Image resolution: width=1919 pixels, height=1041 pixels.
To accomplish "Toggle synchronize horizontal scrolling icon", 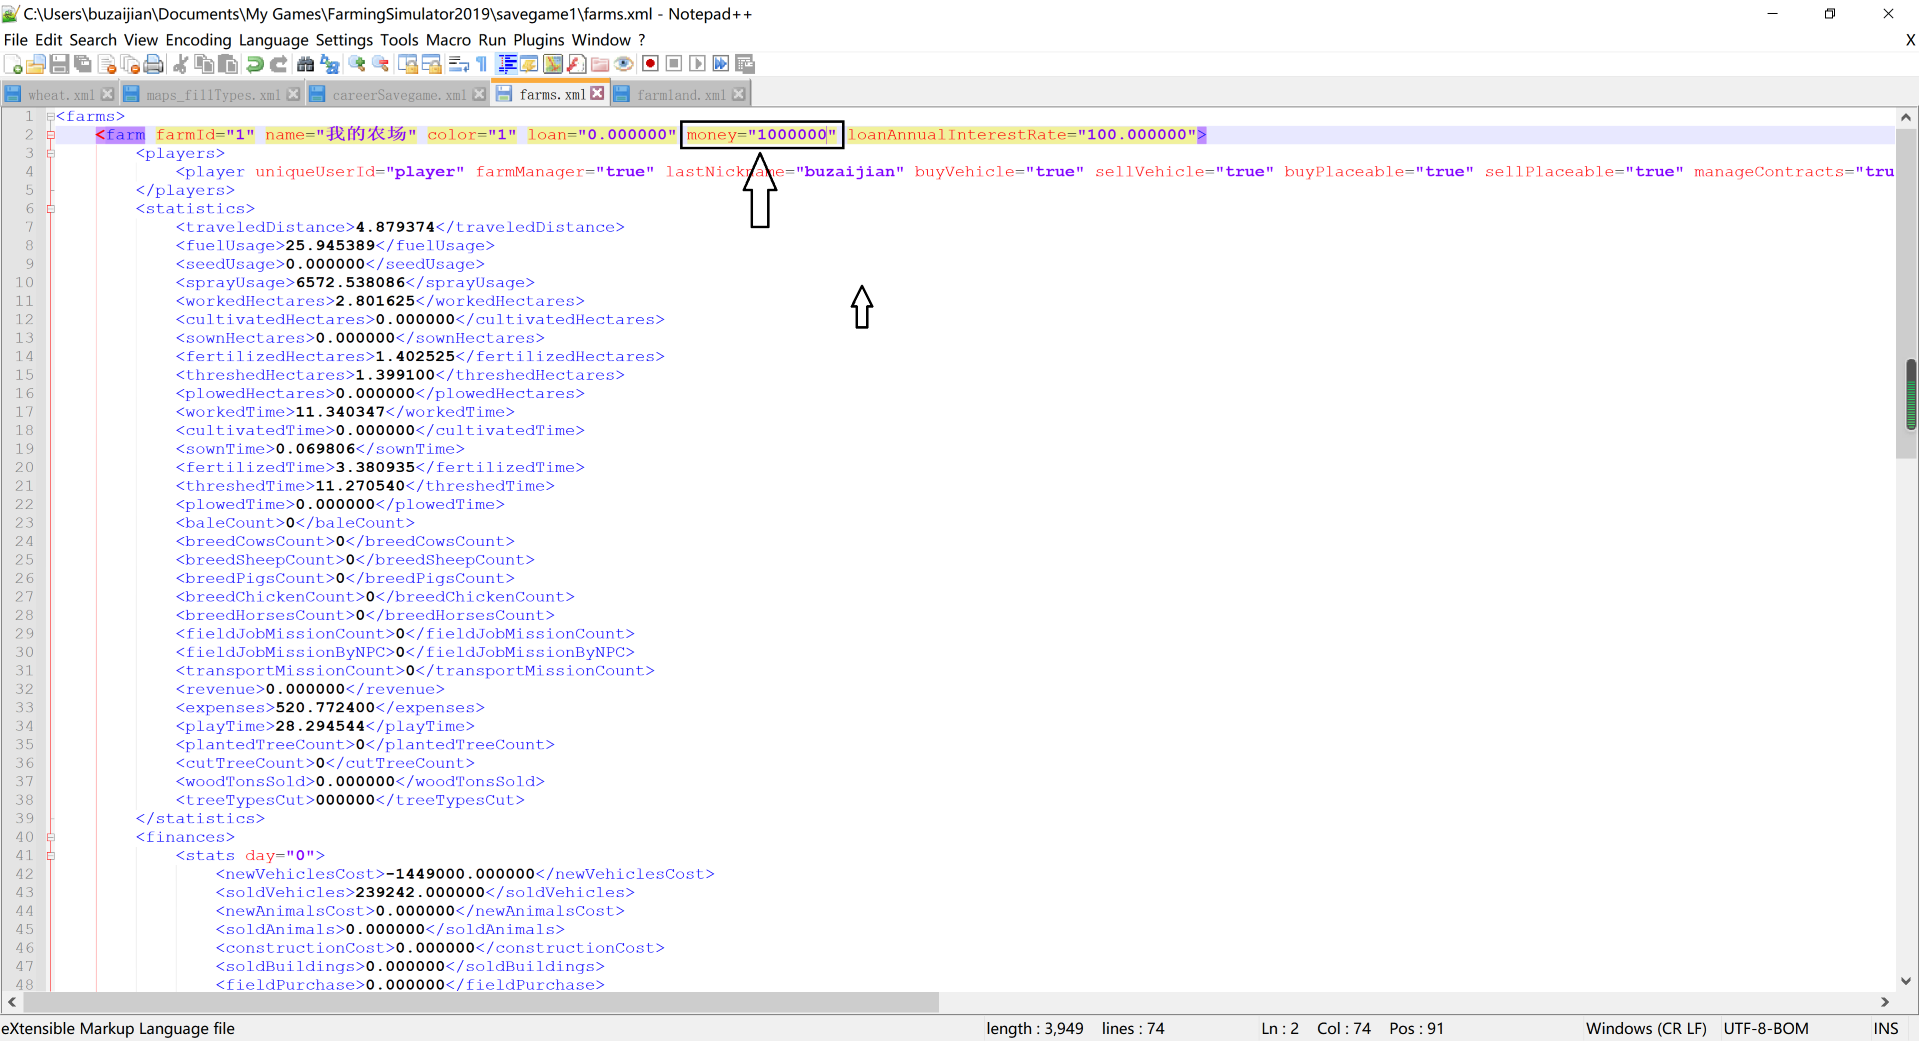I will (432, 64).
